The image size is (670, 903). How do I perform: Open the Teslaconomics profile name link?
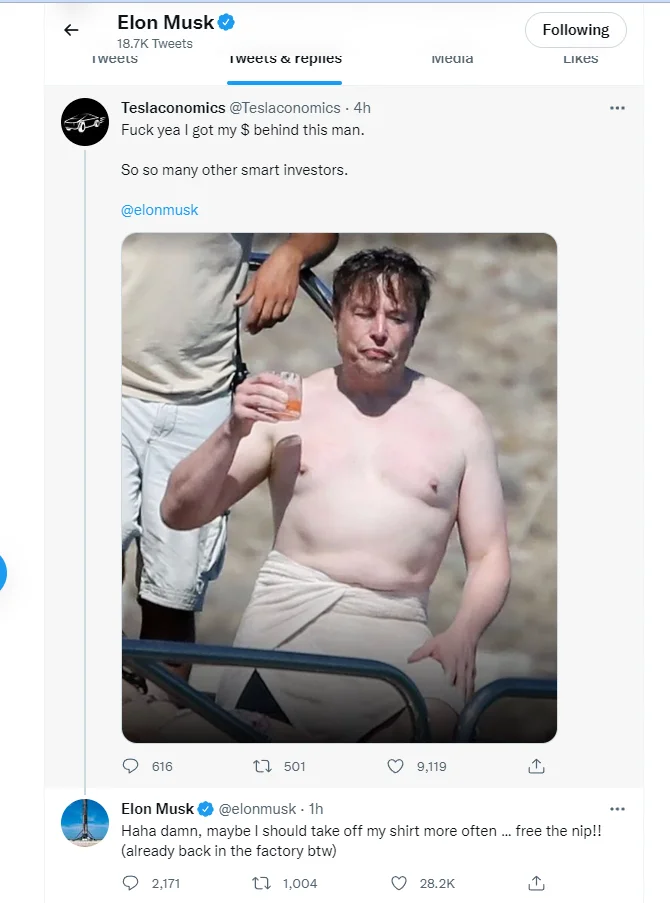(173, 108)
